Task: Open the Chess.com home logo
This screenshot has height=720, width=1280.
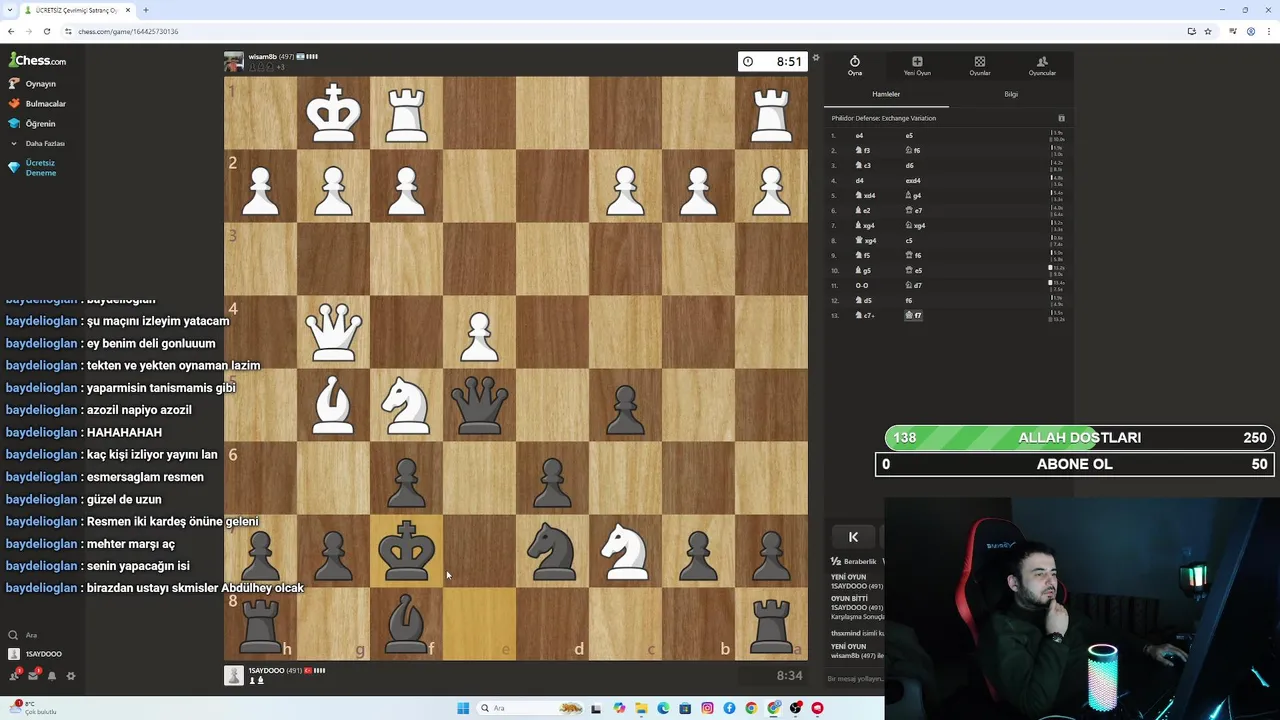Action: pyautogui.click(x=38, y=60)
